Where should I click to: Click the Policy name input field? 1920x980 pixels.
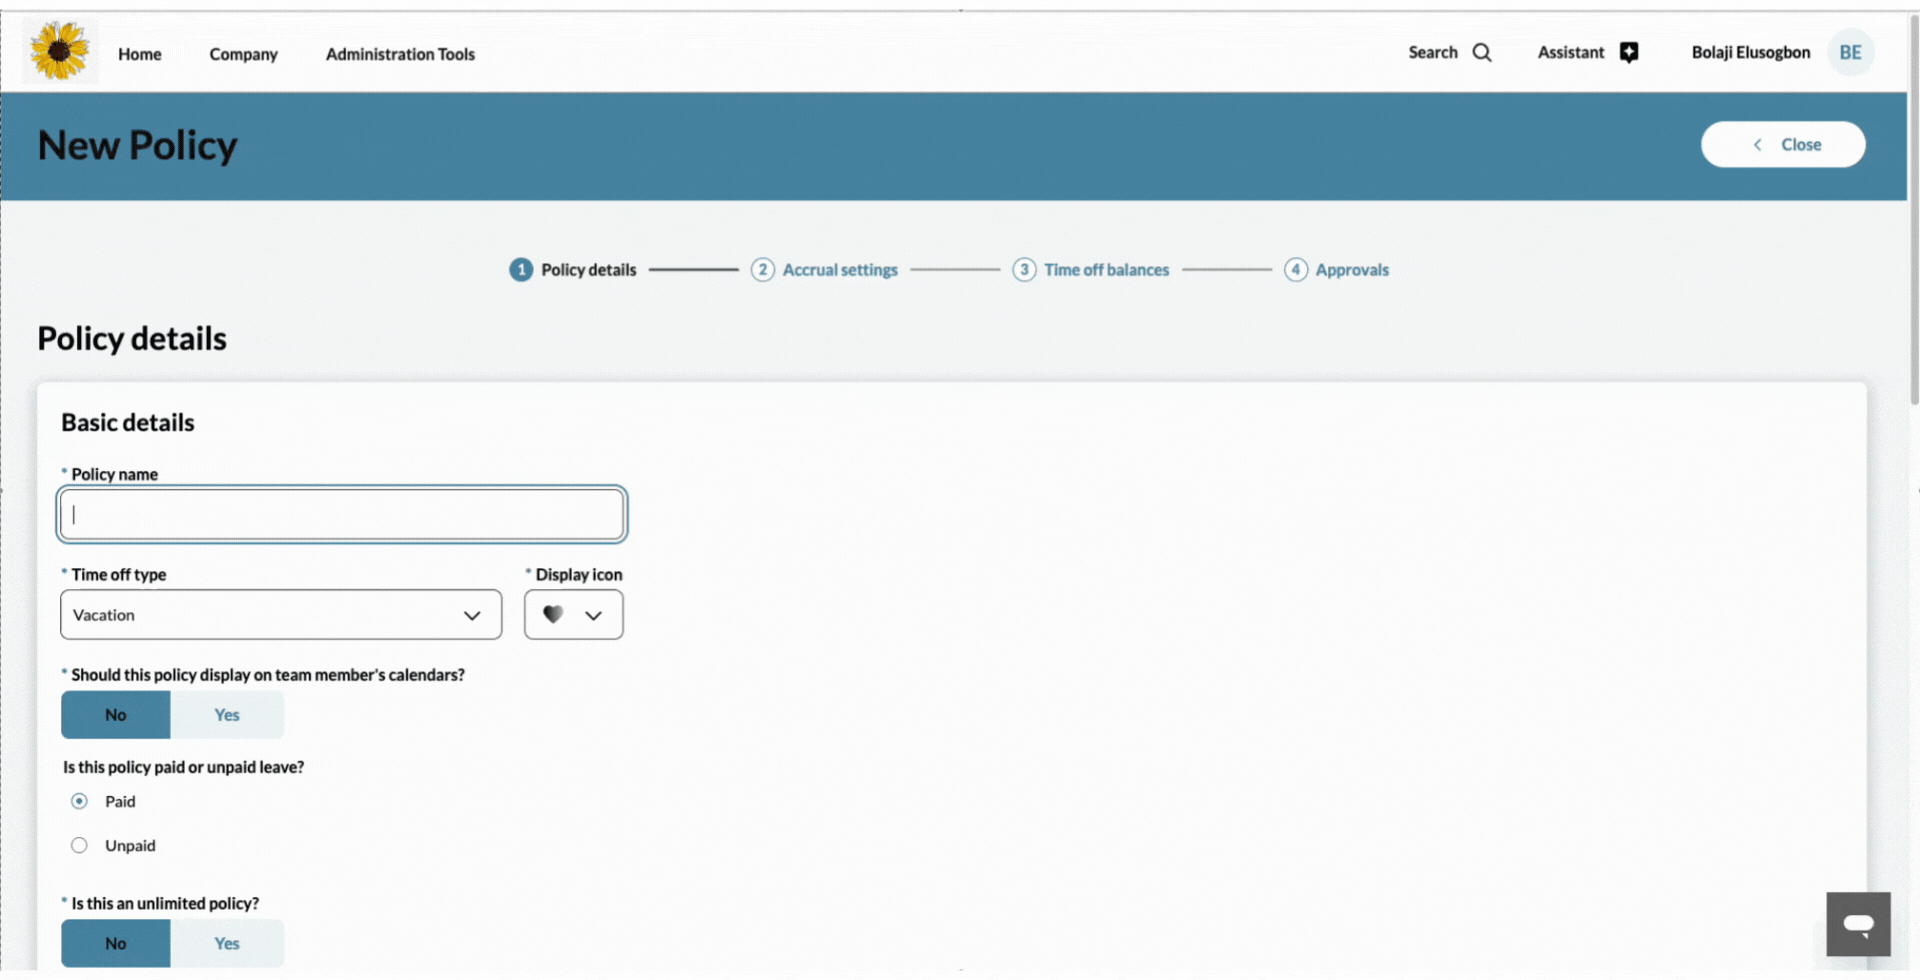[342, 515]
